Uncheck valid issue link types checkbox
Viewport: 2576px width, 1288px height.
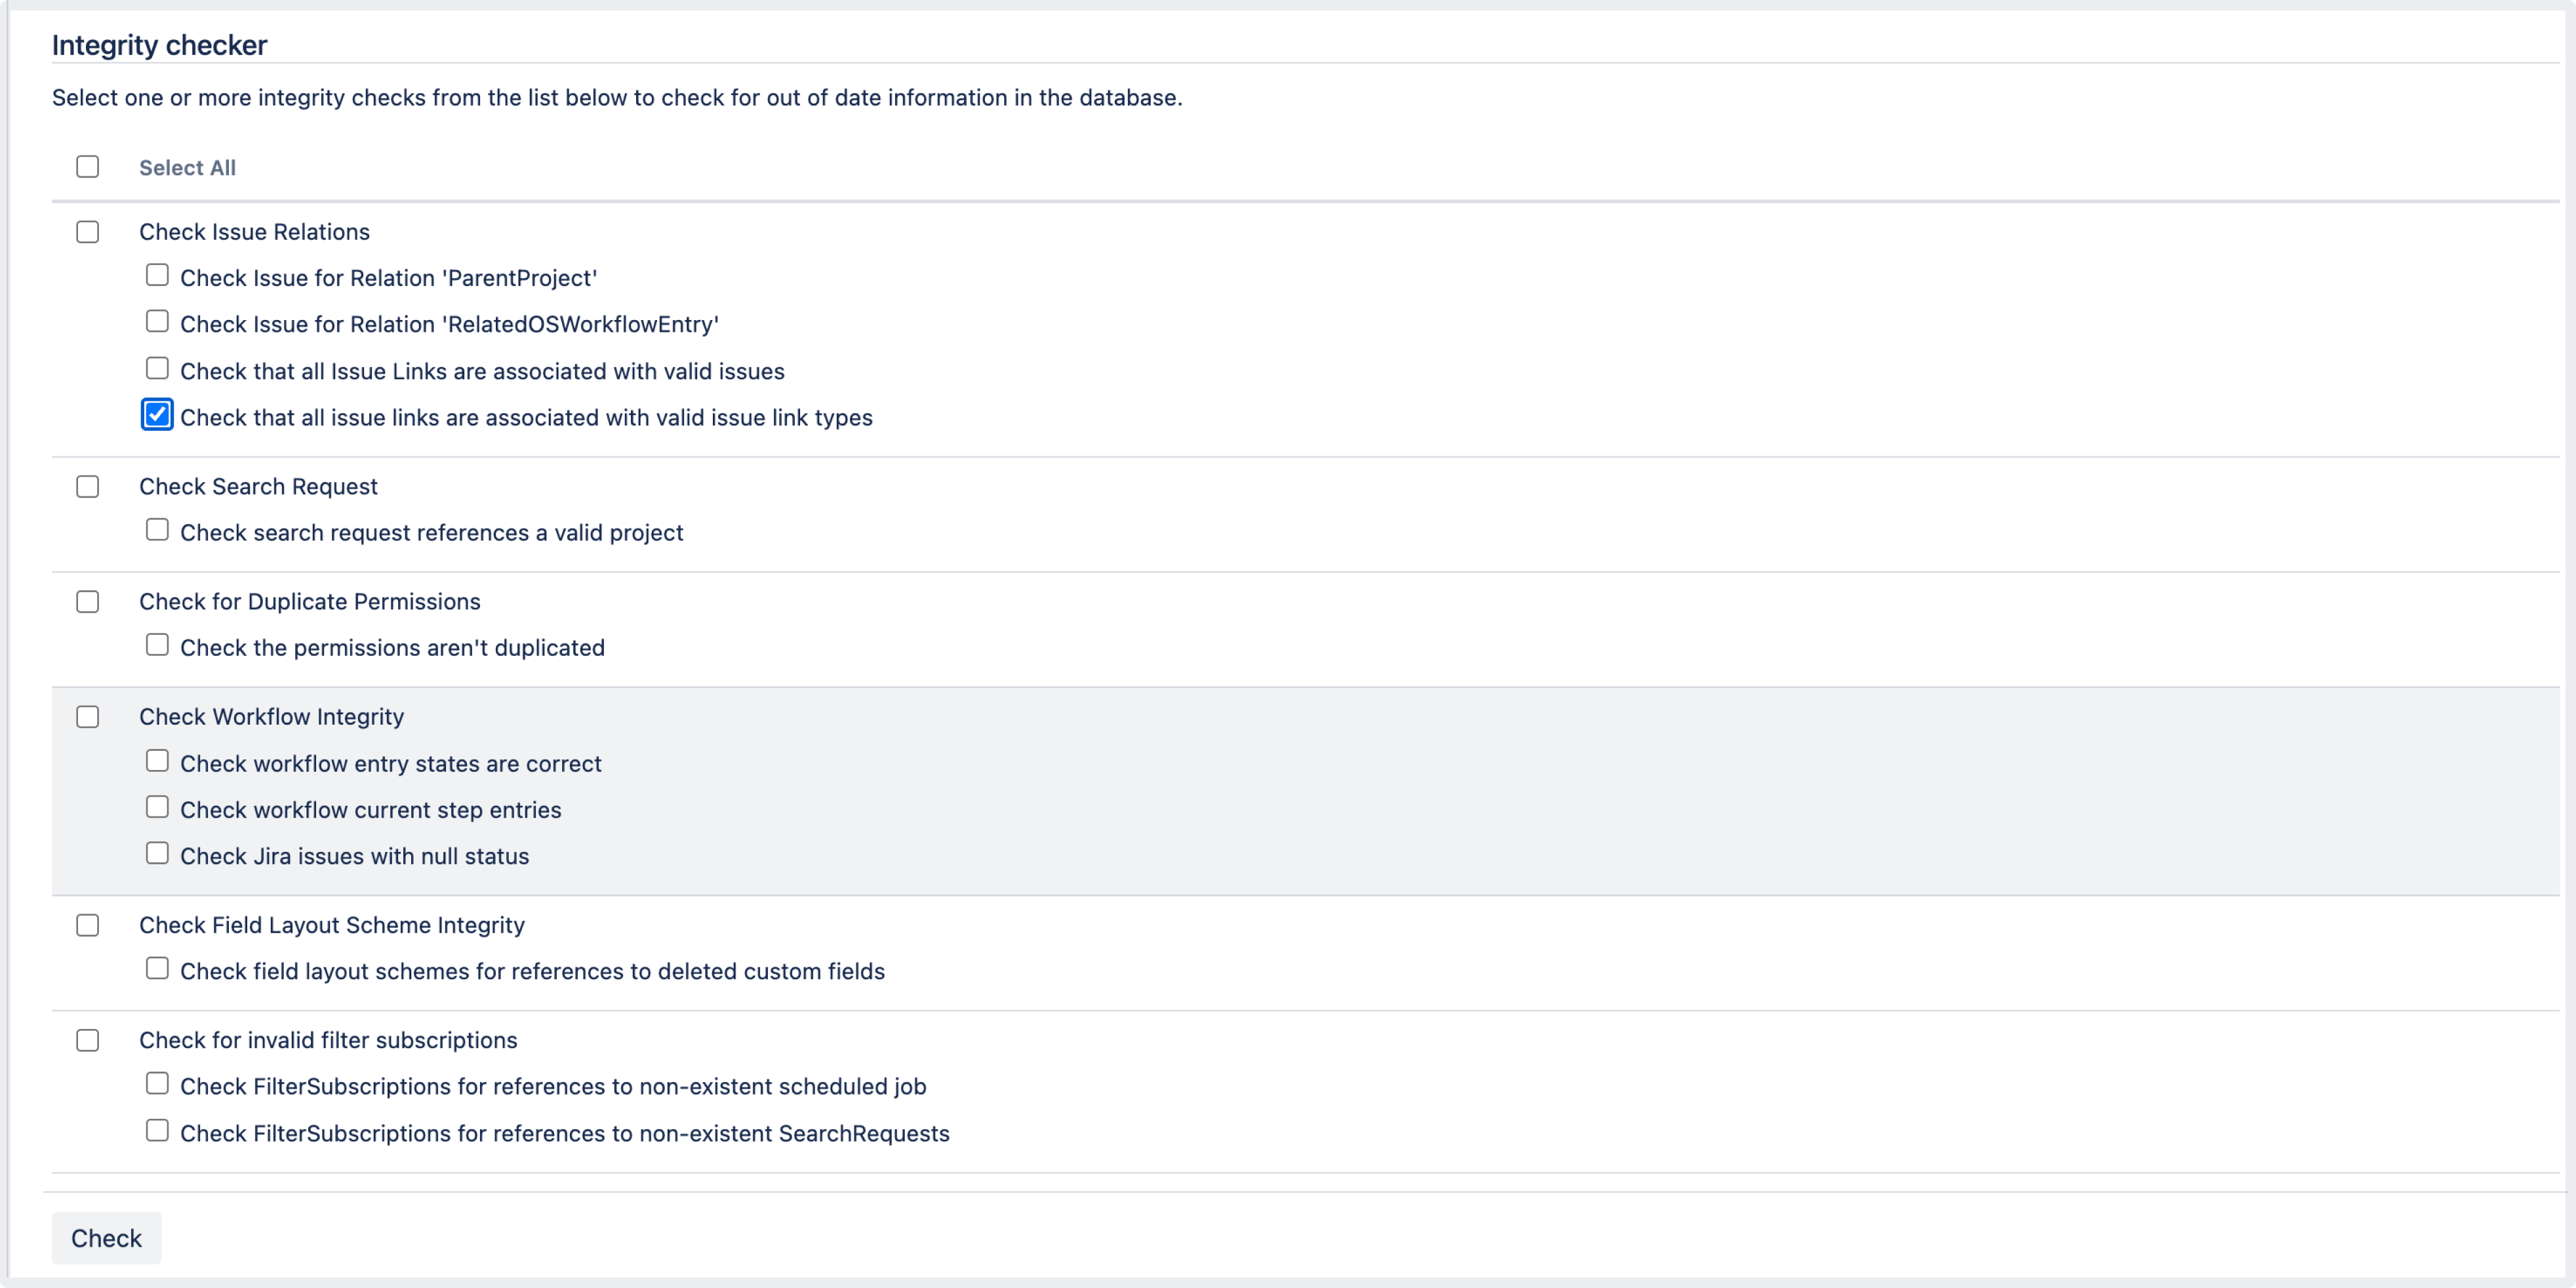click(x=157, y=414)
